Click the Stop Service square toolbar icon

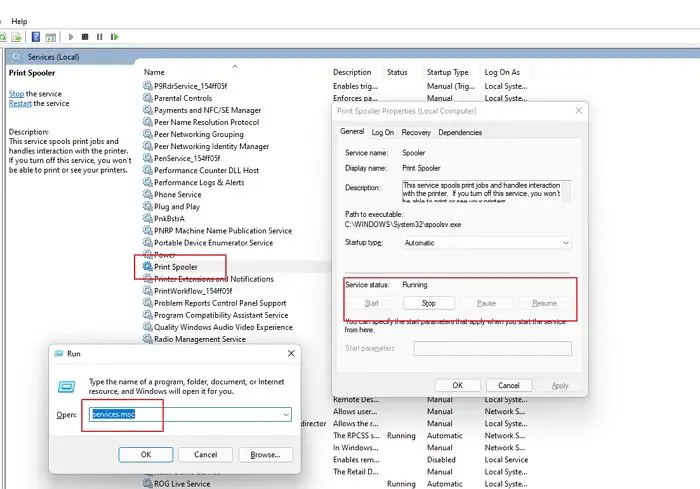85,37
